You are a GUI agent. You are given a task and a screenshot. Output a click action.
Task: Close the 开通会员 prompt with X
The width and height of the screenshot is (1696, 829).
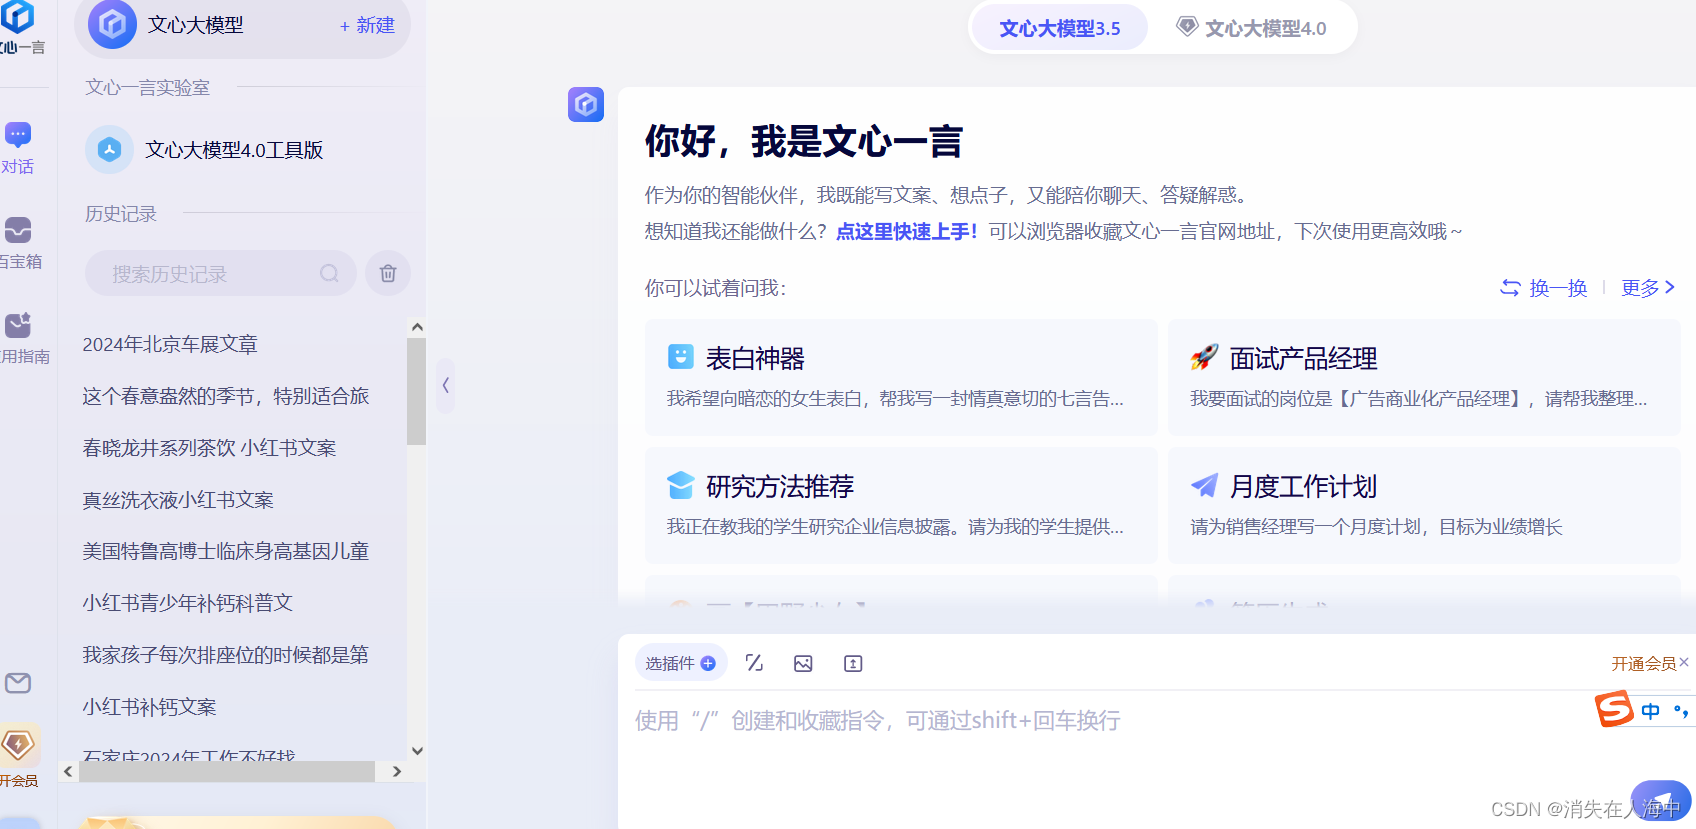pyautogui.click(x=1684, y=662)
